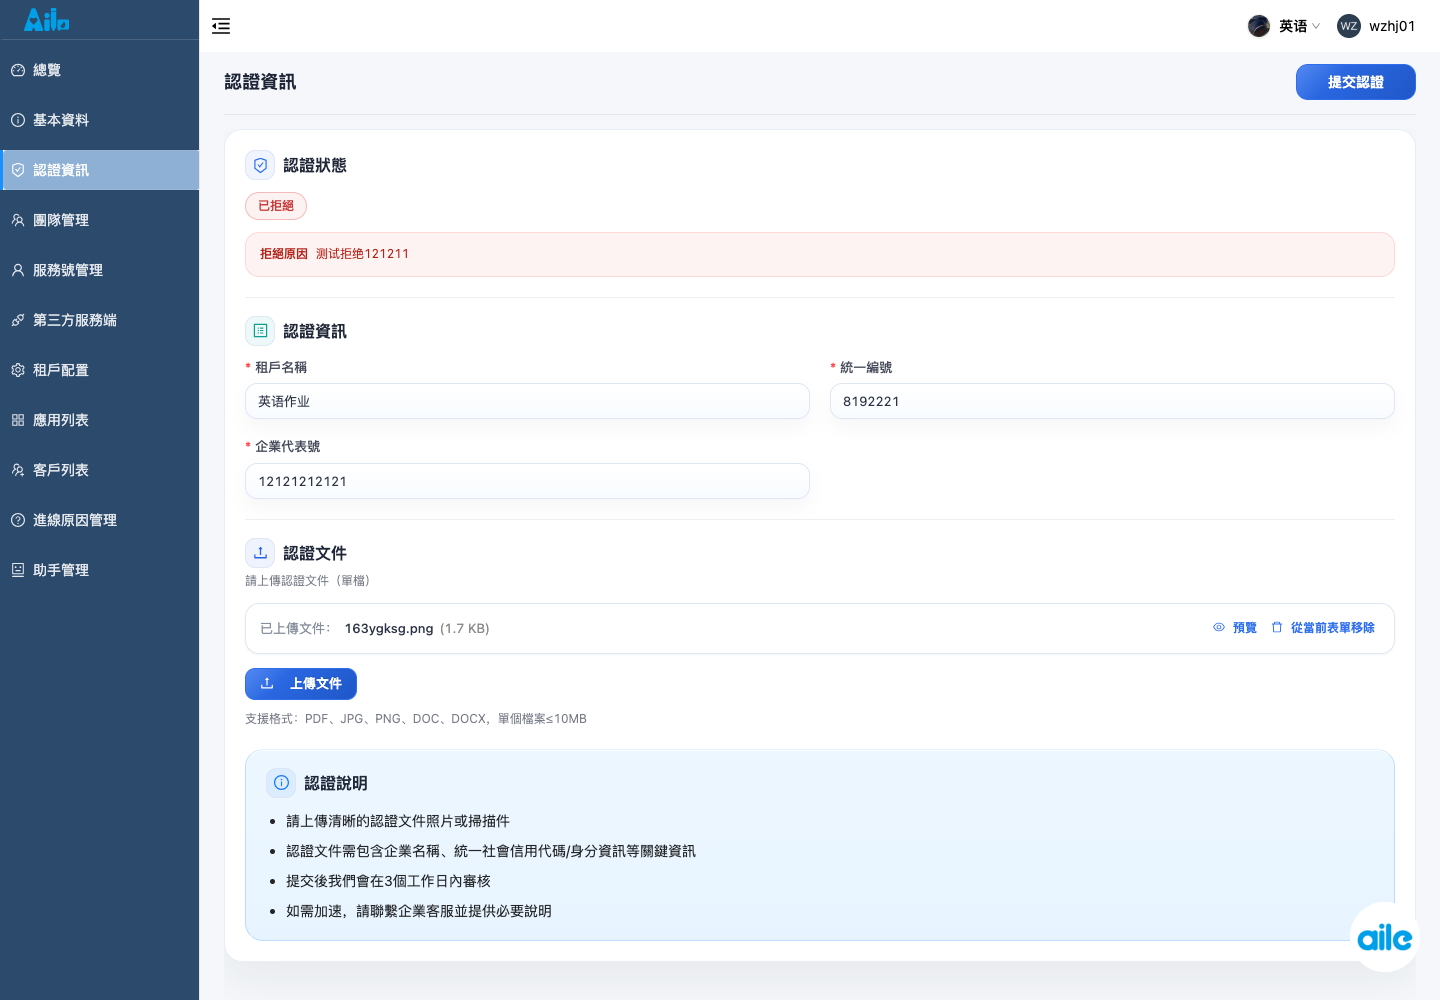The height and width of the screenshot is (1000, 1440).
Task: Click the 基本資料 info icon
Action: (18, 120)
